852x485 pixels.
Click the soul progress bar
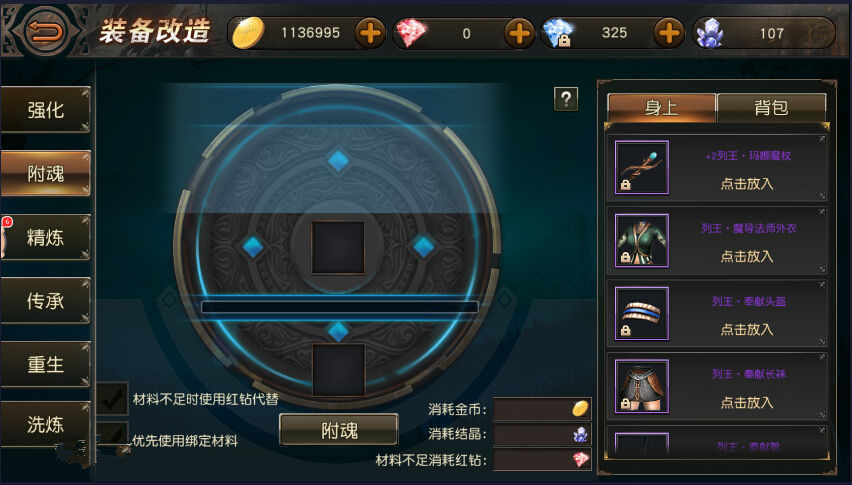[x=340, y=307]
